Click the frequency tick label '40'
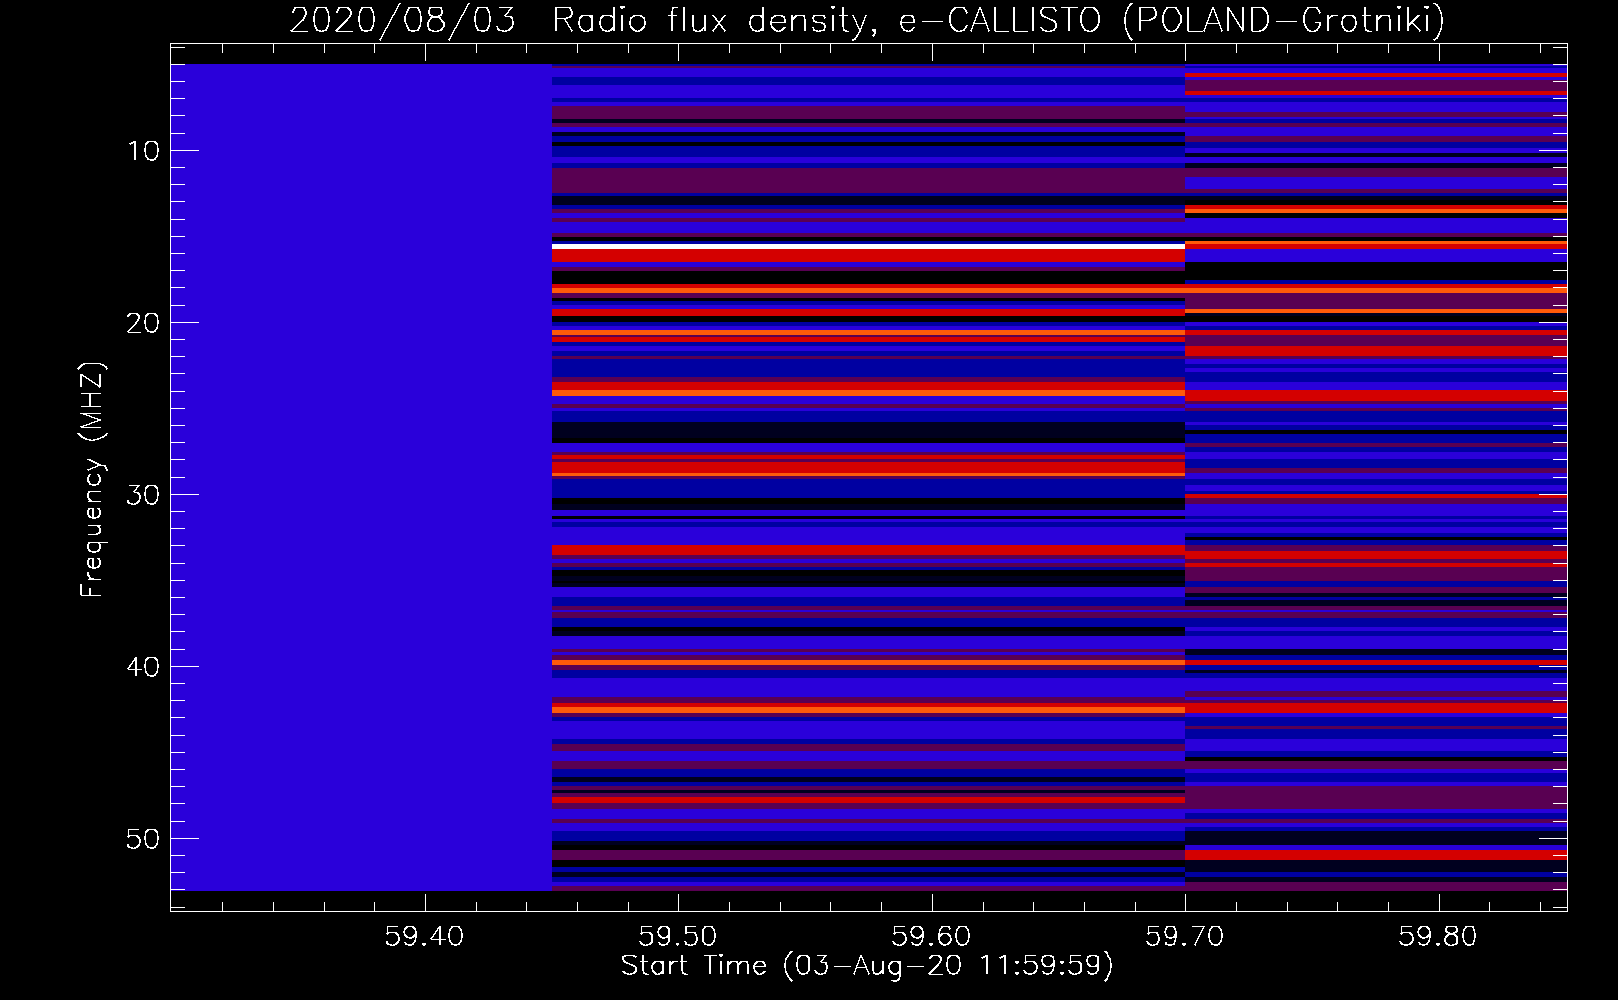Image resolution: width=1618 pixels, height=1000 pixels. click(x=144, y=667)
